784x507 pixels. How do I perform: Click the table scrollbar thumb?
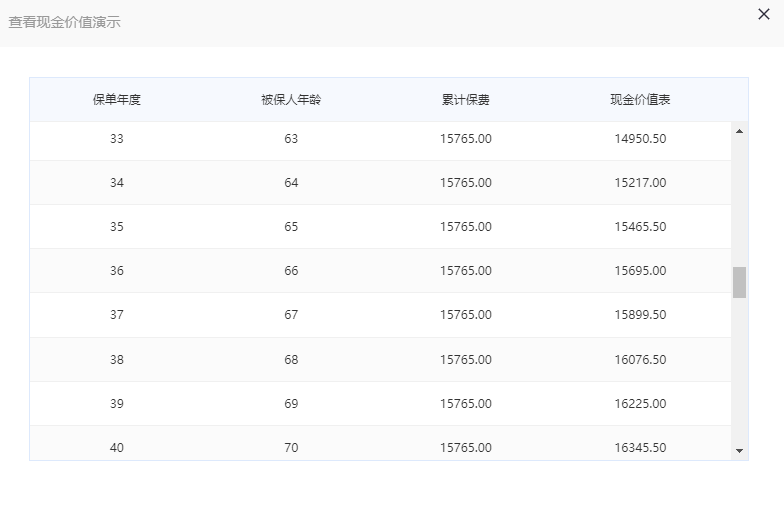tap(740, 282)
